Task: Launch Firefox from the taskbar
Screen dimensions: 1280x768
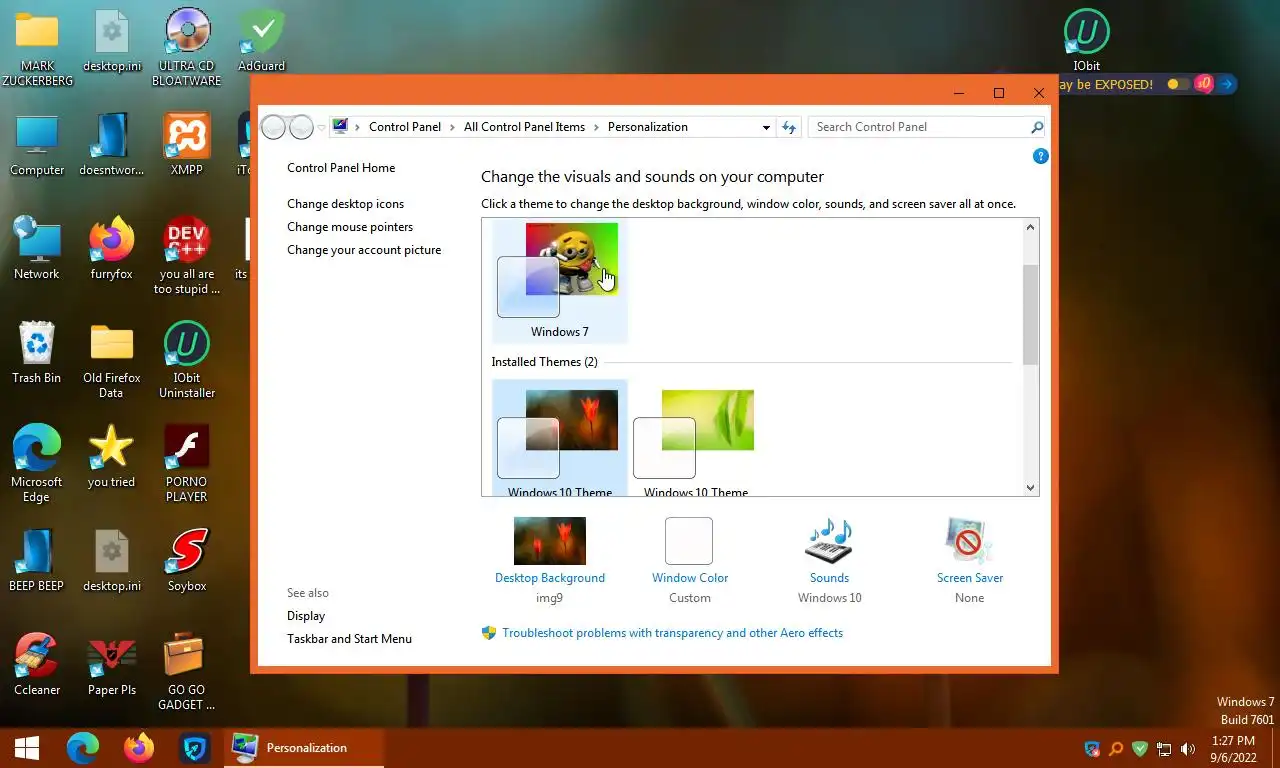Action: pos(139,748)
